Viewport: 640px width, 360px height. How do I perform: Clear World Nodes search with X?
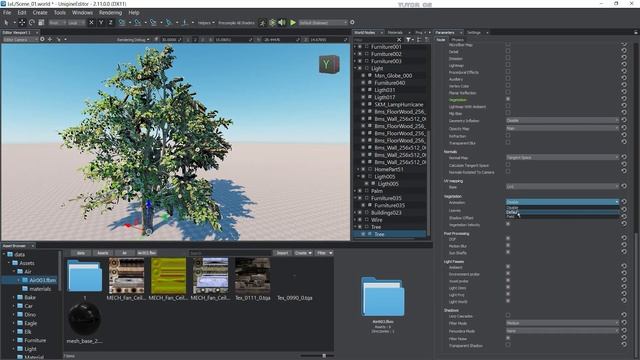coord(399,40)
